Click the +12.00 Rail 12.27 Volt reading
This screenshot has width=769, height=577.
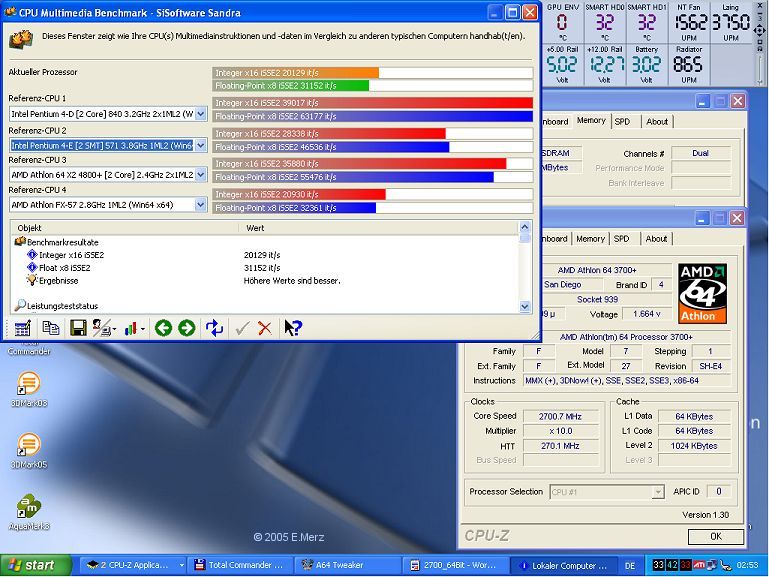click(x=605, y=64)
